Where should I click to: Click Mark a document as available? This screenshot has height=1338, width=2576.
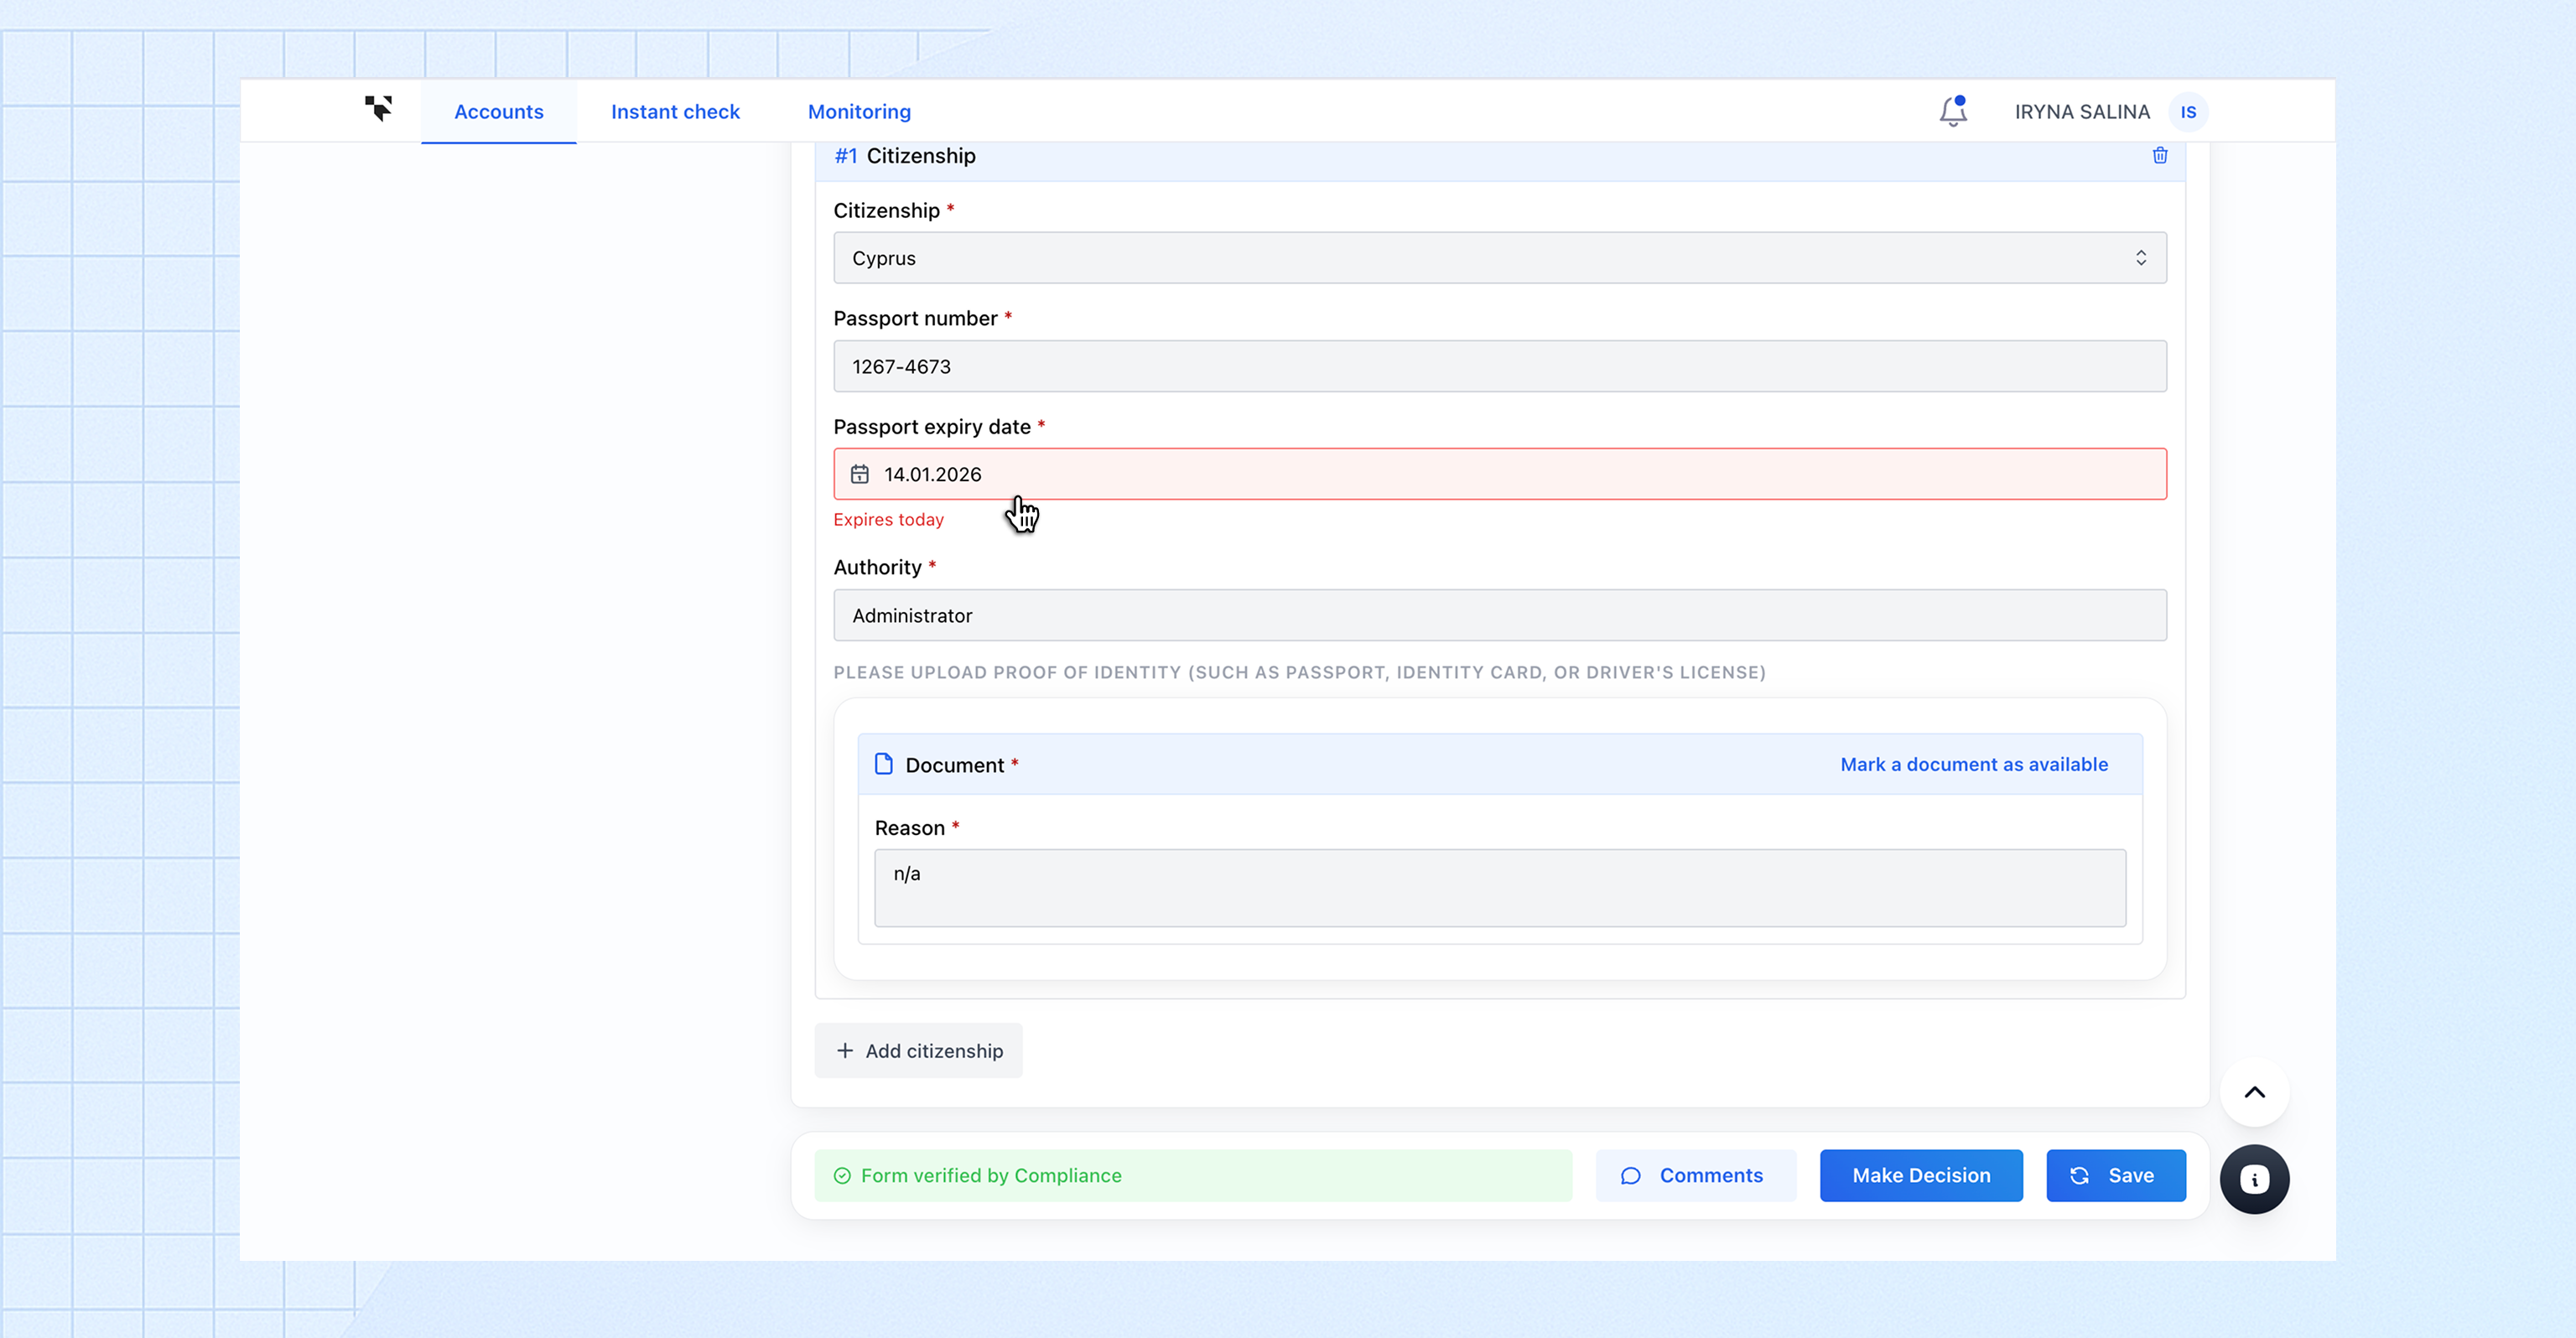pos(1973,764)
